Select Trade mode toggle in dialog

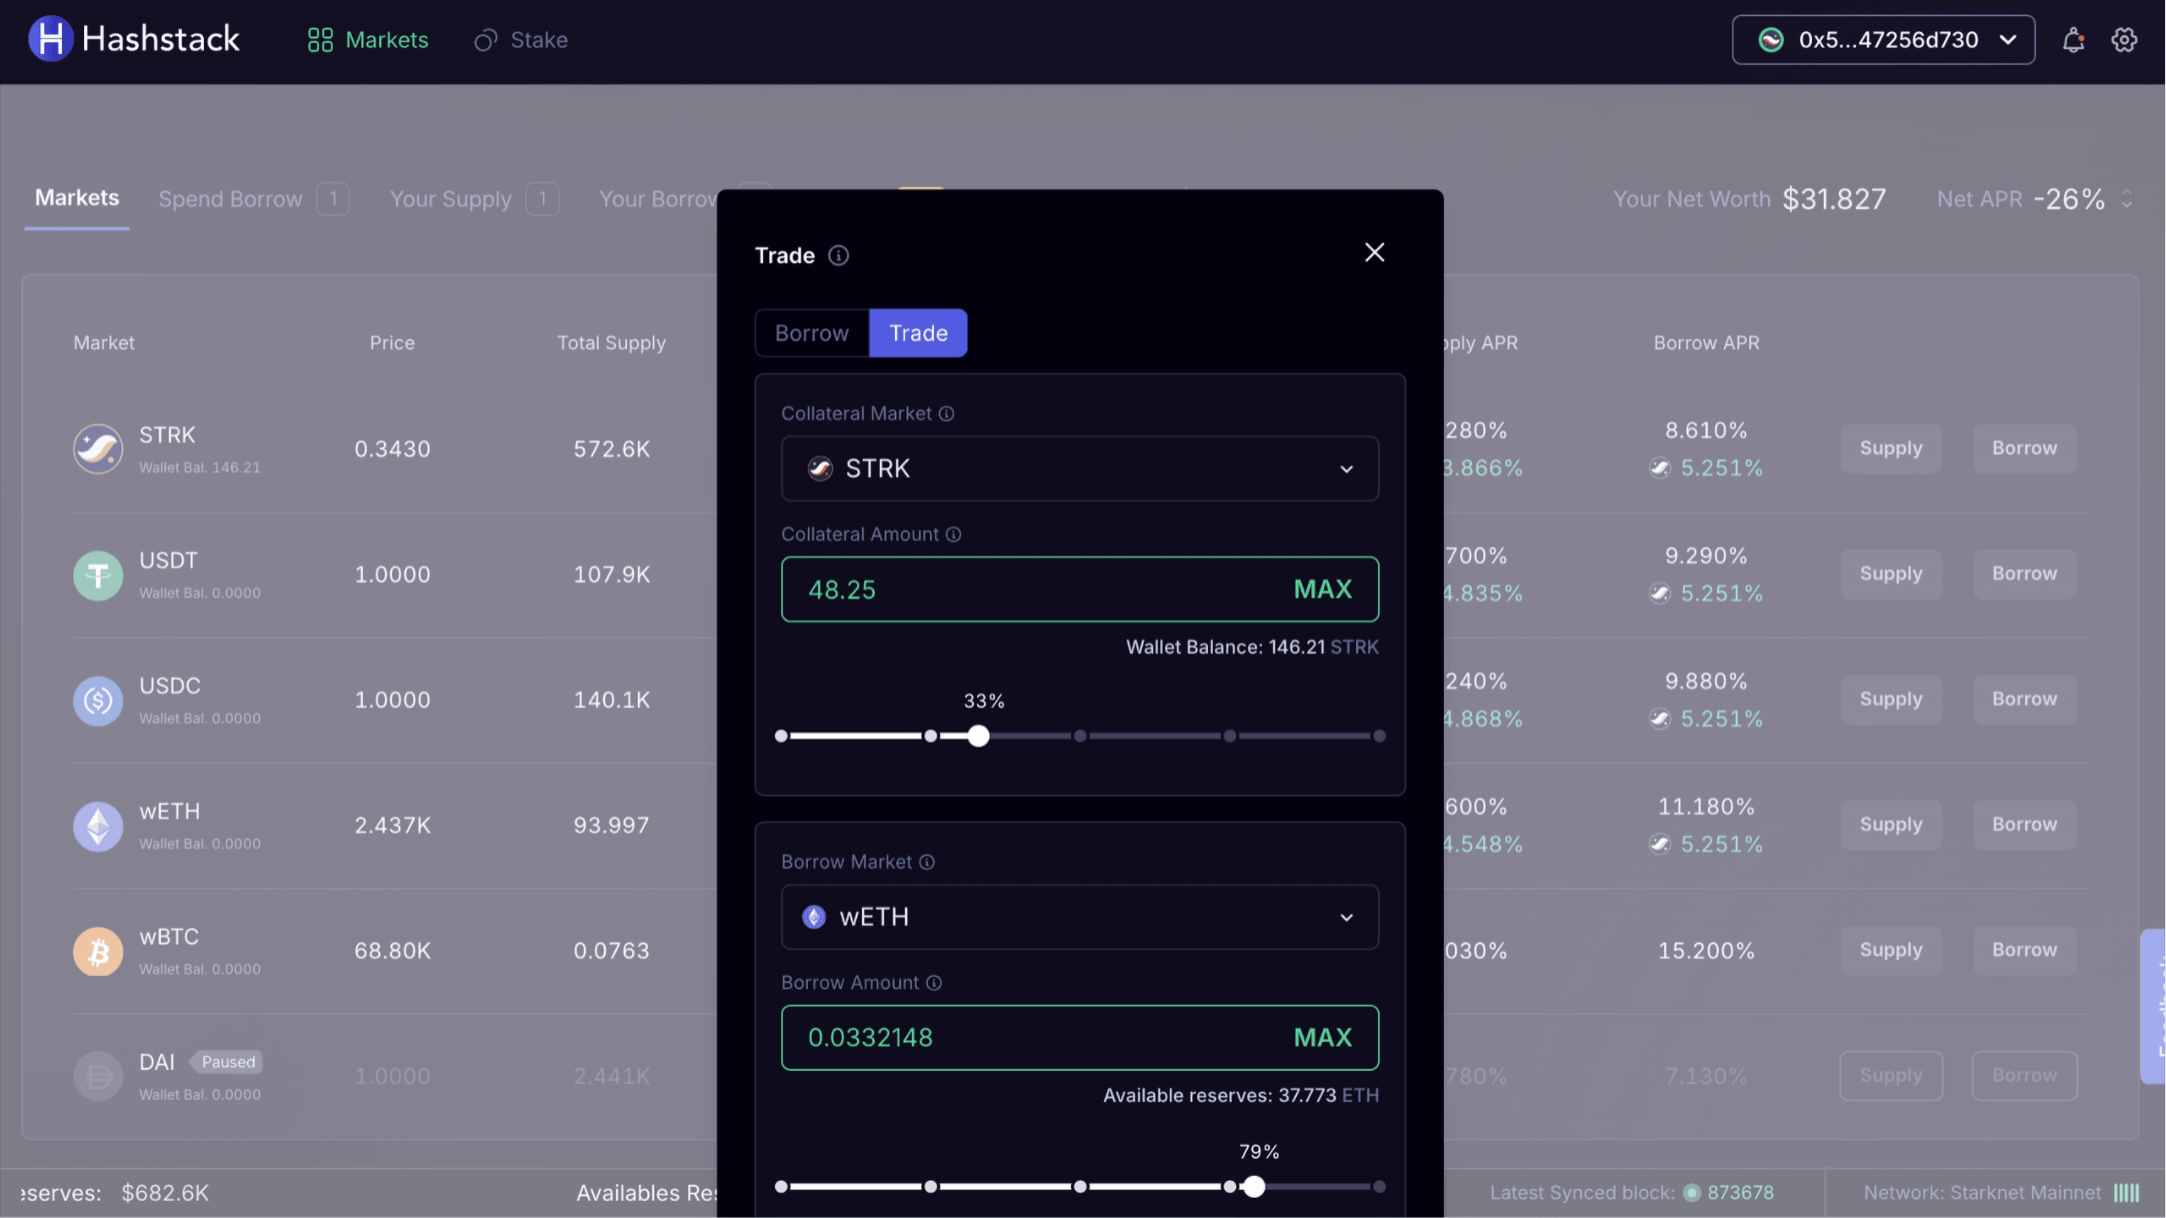(918, 333)
